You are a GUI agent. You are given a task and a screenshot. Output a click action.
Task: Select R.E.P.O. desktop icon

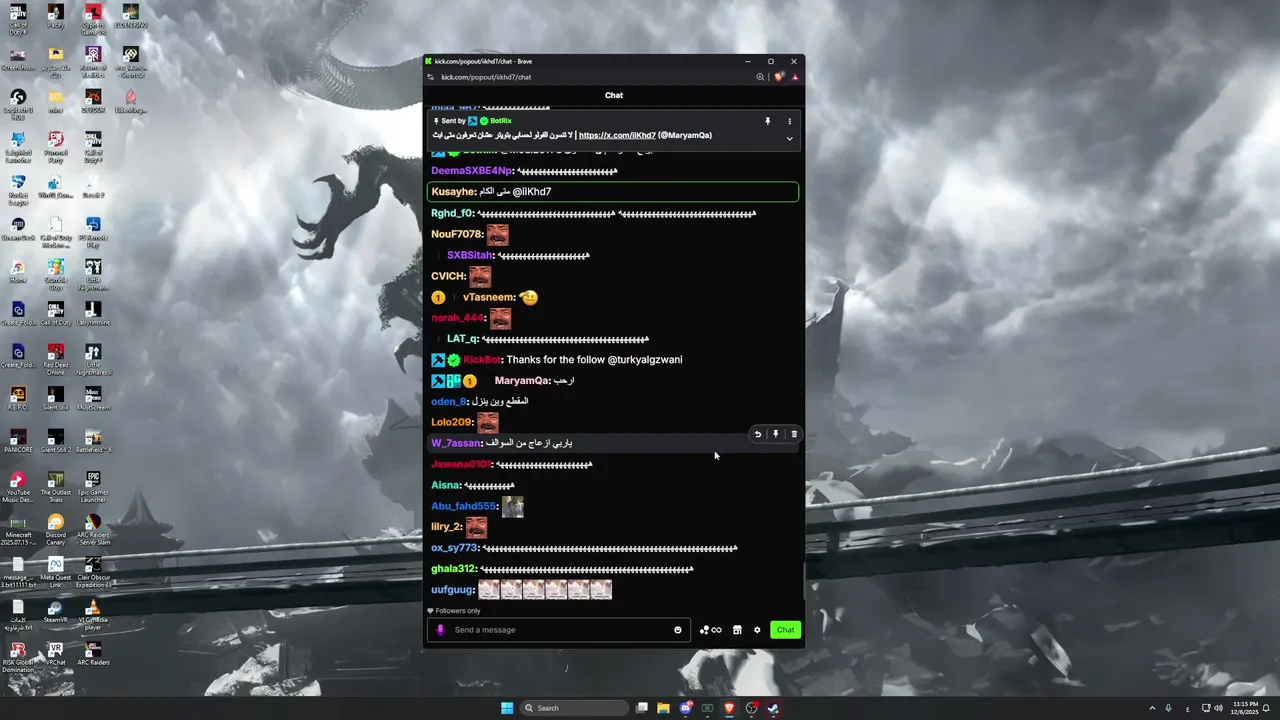(18, 398)
